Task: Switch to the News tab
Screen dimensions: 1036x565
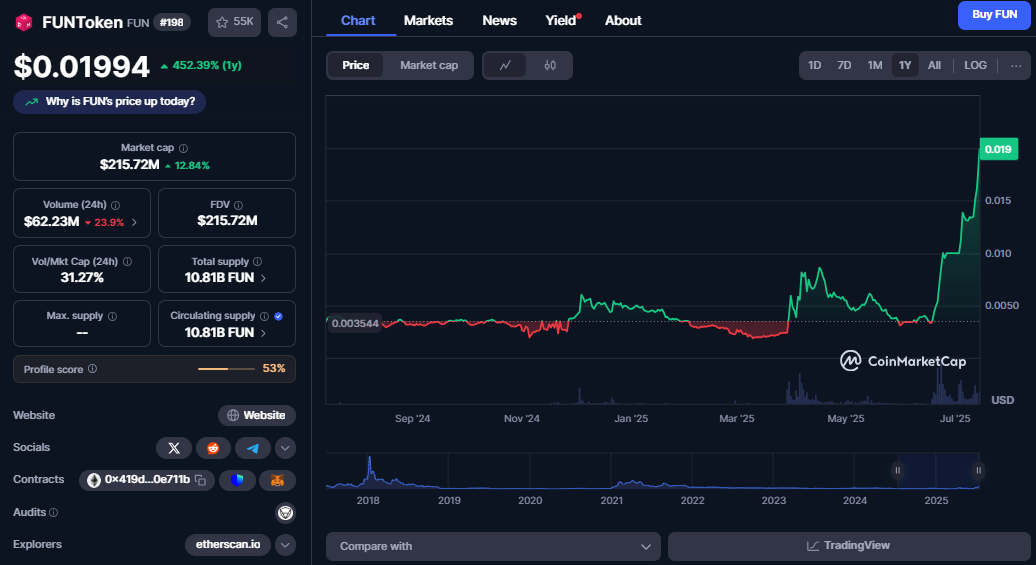Action: coord(500,20)
